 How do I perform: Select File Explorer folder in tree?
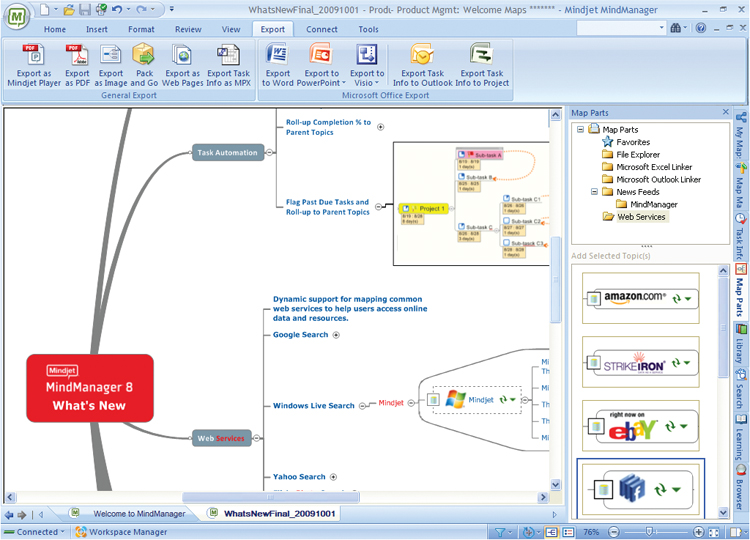pos(638,154)
